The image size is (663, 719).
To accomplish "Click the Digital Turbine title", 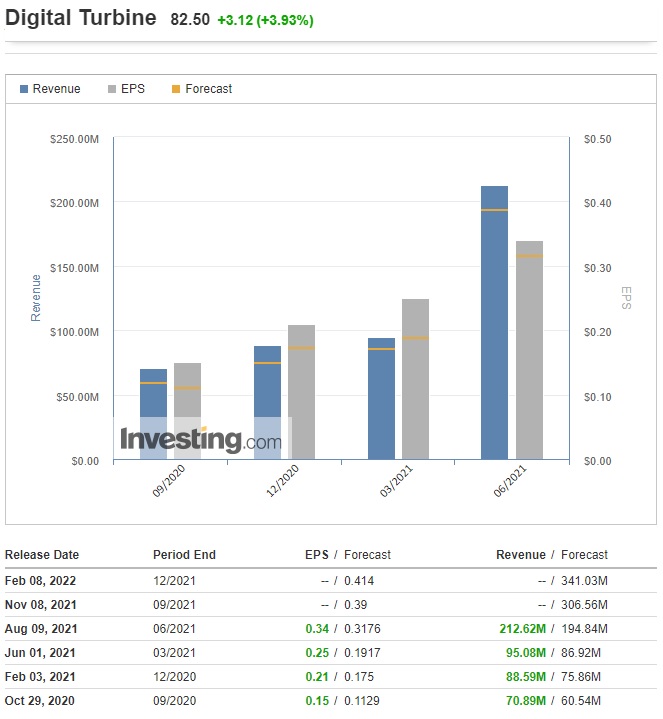I will coord(81,18).
